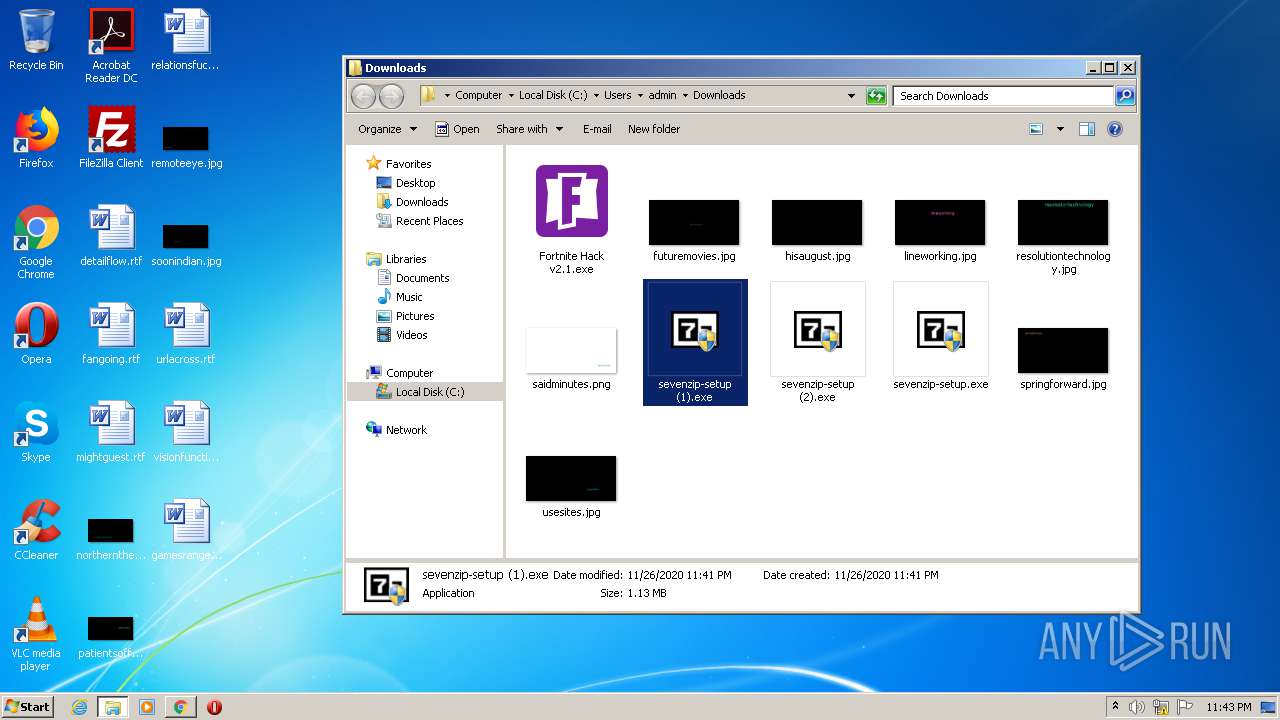Click E-mail in the toolbar
The height and width of the screenshot is (720, 1280).
point(597,129)
